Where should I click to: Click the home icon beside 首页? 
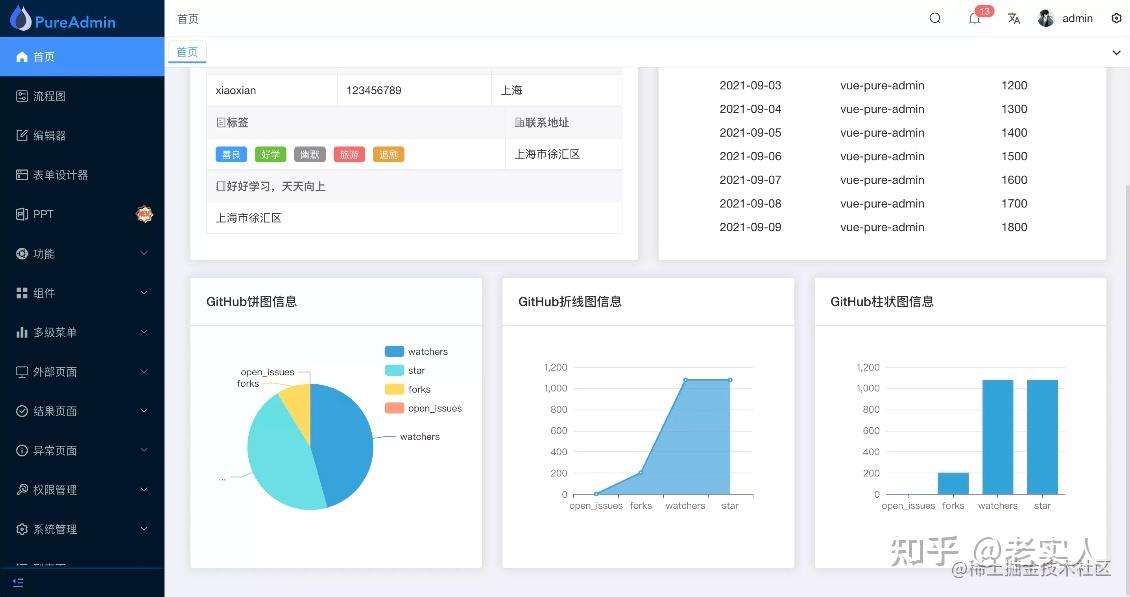click(22, 56)
